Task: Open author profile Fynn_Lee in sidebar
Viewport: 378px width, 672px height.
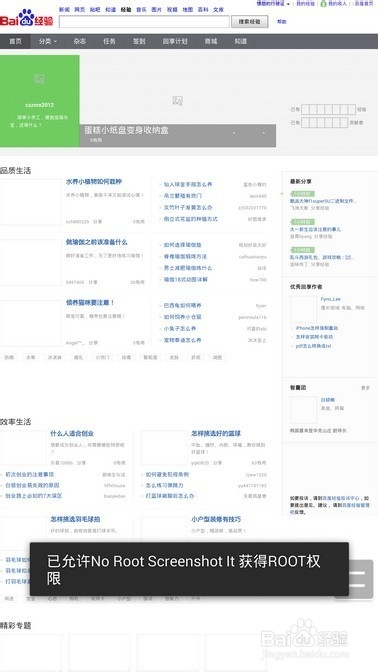Action: coord(331,299)
